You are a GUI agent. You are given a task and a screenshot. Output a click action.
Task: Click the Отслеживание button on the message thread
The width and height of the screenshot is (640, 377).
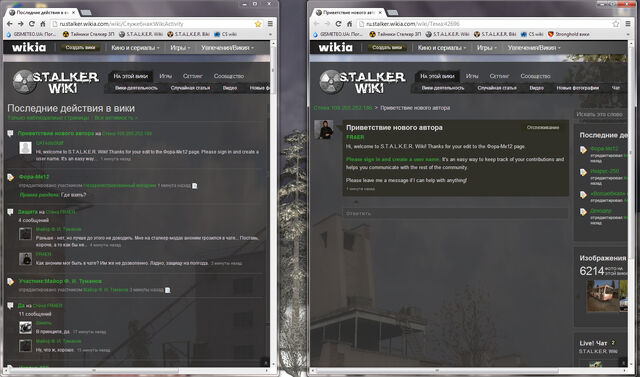542,127
